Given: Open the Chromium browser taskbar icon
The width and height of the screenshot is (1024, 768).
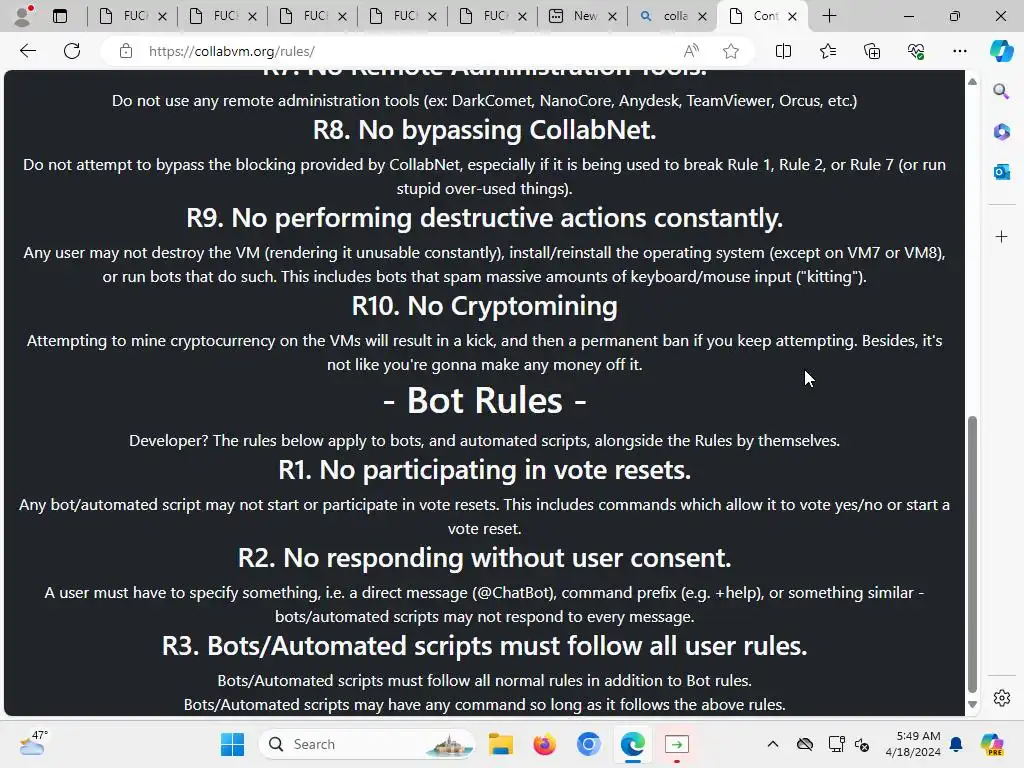Looking at the screenshot, I should coord(588,744).
